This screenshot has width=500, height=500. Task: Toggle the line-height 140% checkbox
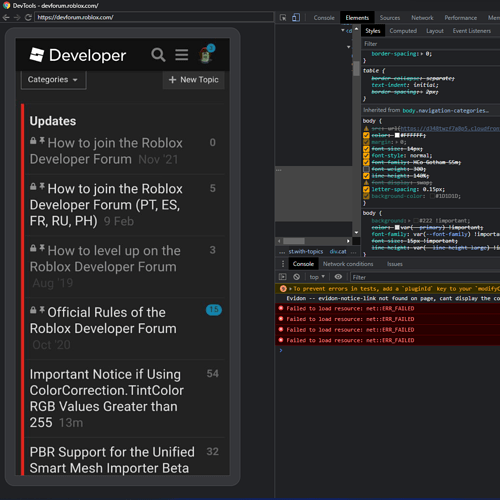pyautogui.click(x=366, y=176)
